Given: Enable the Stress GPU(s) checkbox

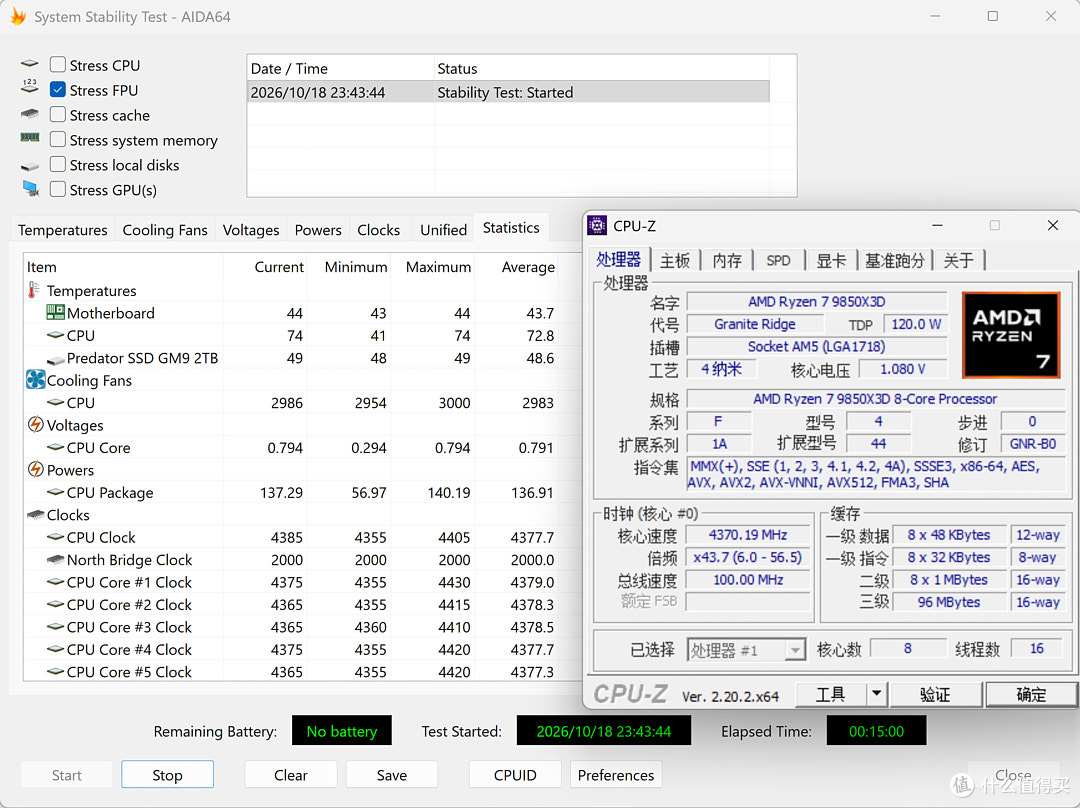Looking at the screenshot, I should (58, 189).
